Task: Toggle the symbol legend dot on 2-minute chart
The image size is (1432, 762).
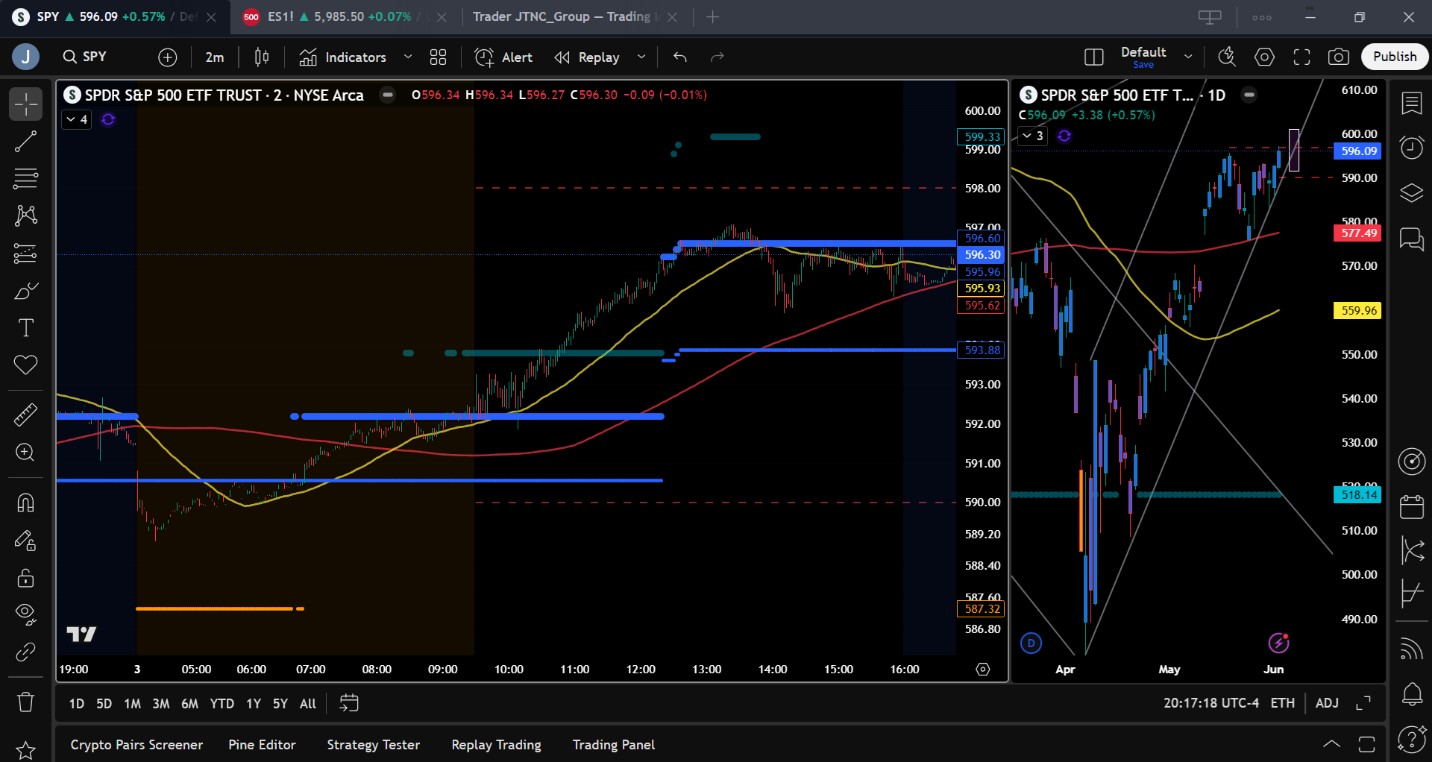Action: pos(387,95)
